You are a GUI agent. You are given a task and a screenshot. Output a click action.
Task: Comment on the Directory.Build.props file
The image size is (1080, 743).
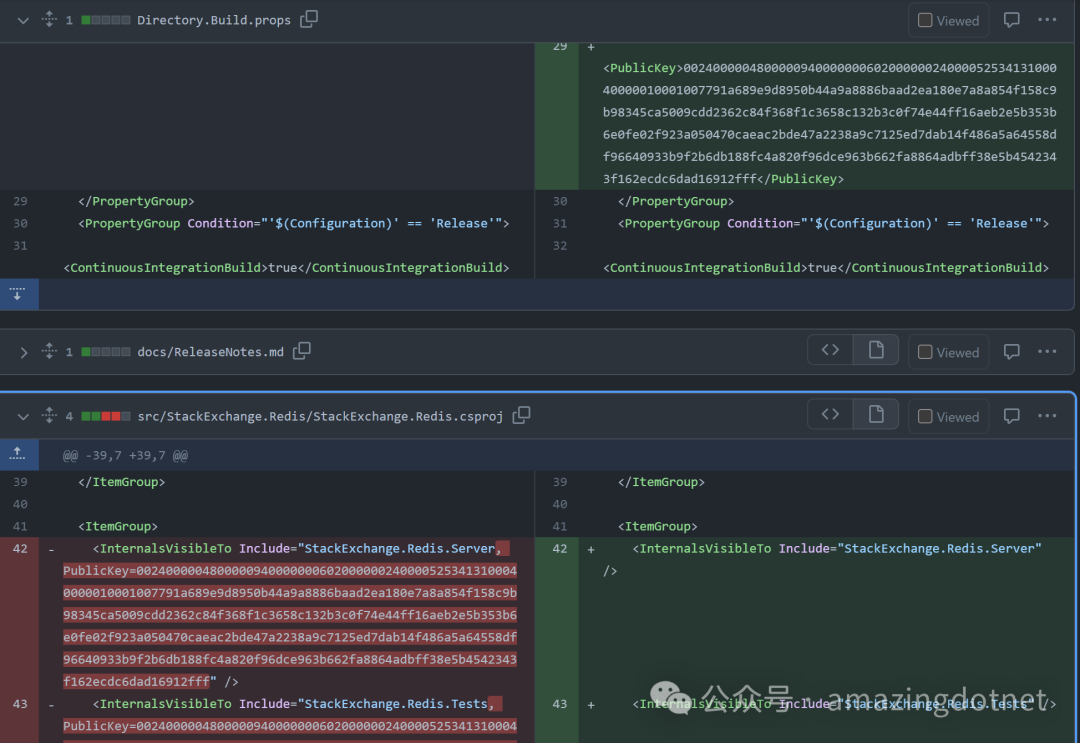tap(1011, 20)
